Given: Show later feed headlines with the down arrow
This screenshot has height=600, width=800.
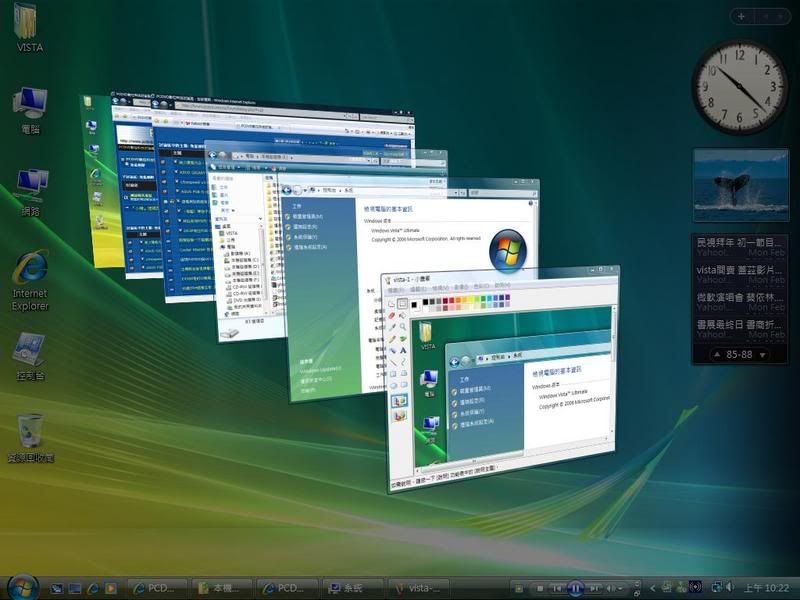Looking at the screenshot, I should click(763, 355).
